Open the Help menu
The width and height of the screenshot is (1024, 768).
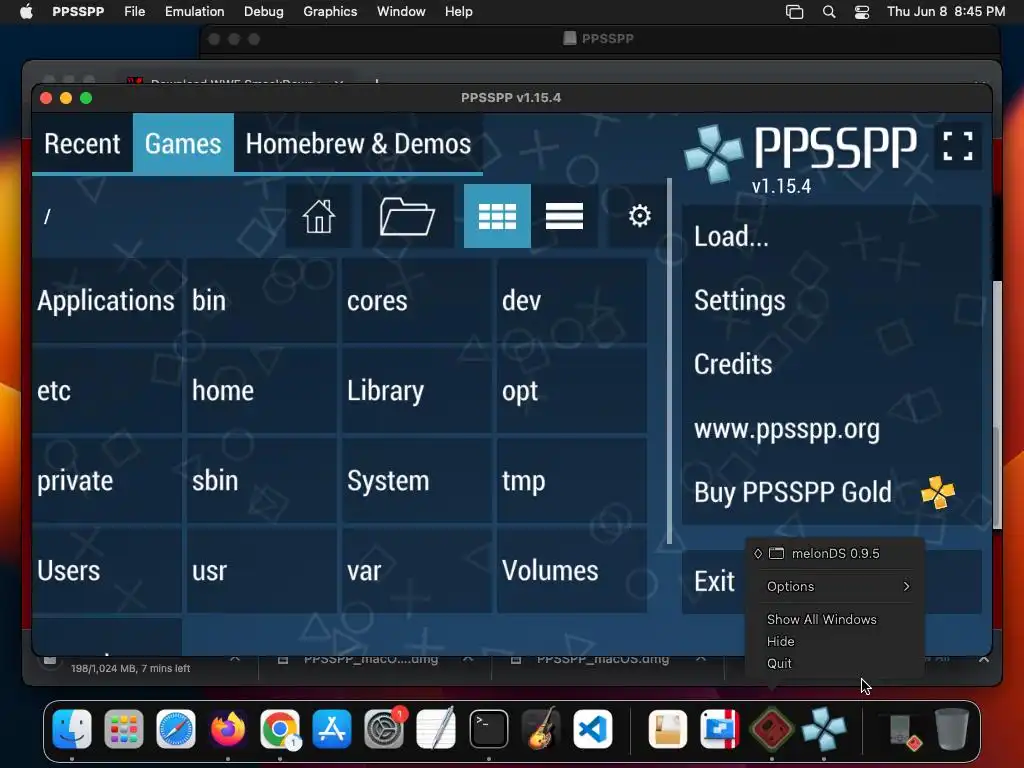click(458, 11)
